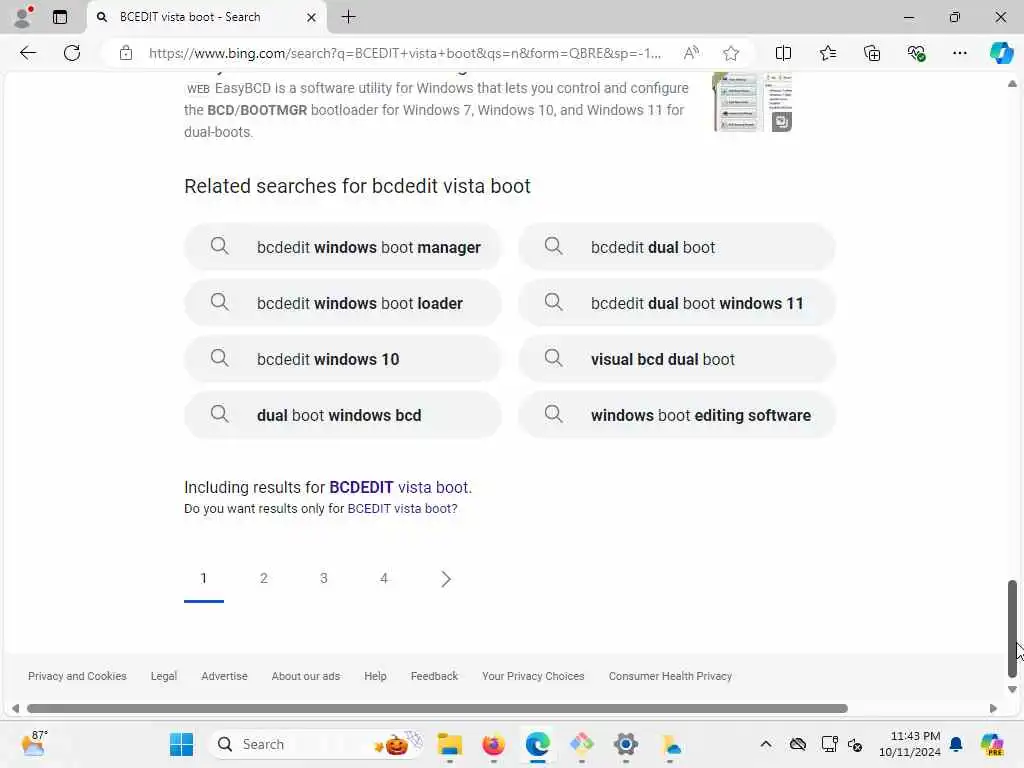This screenshot has height=768, width=1024.
Task: Close the BCEDIT vista boot tab
Action: click(312, 18)
